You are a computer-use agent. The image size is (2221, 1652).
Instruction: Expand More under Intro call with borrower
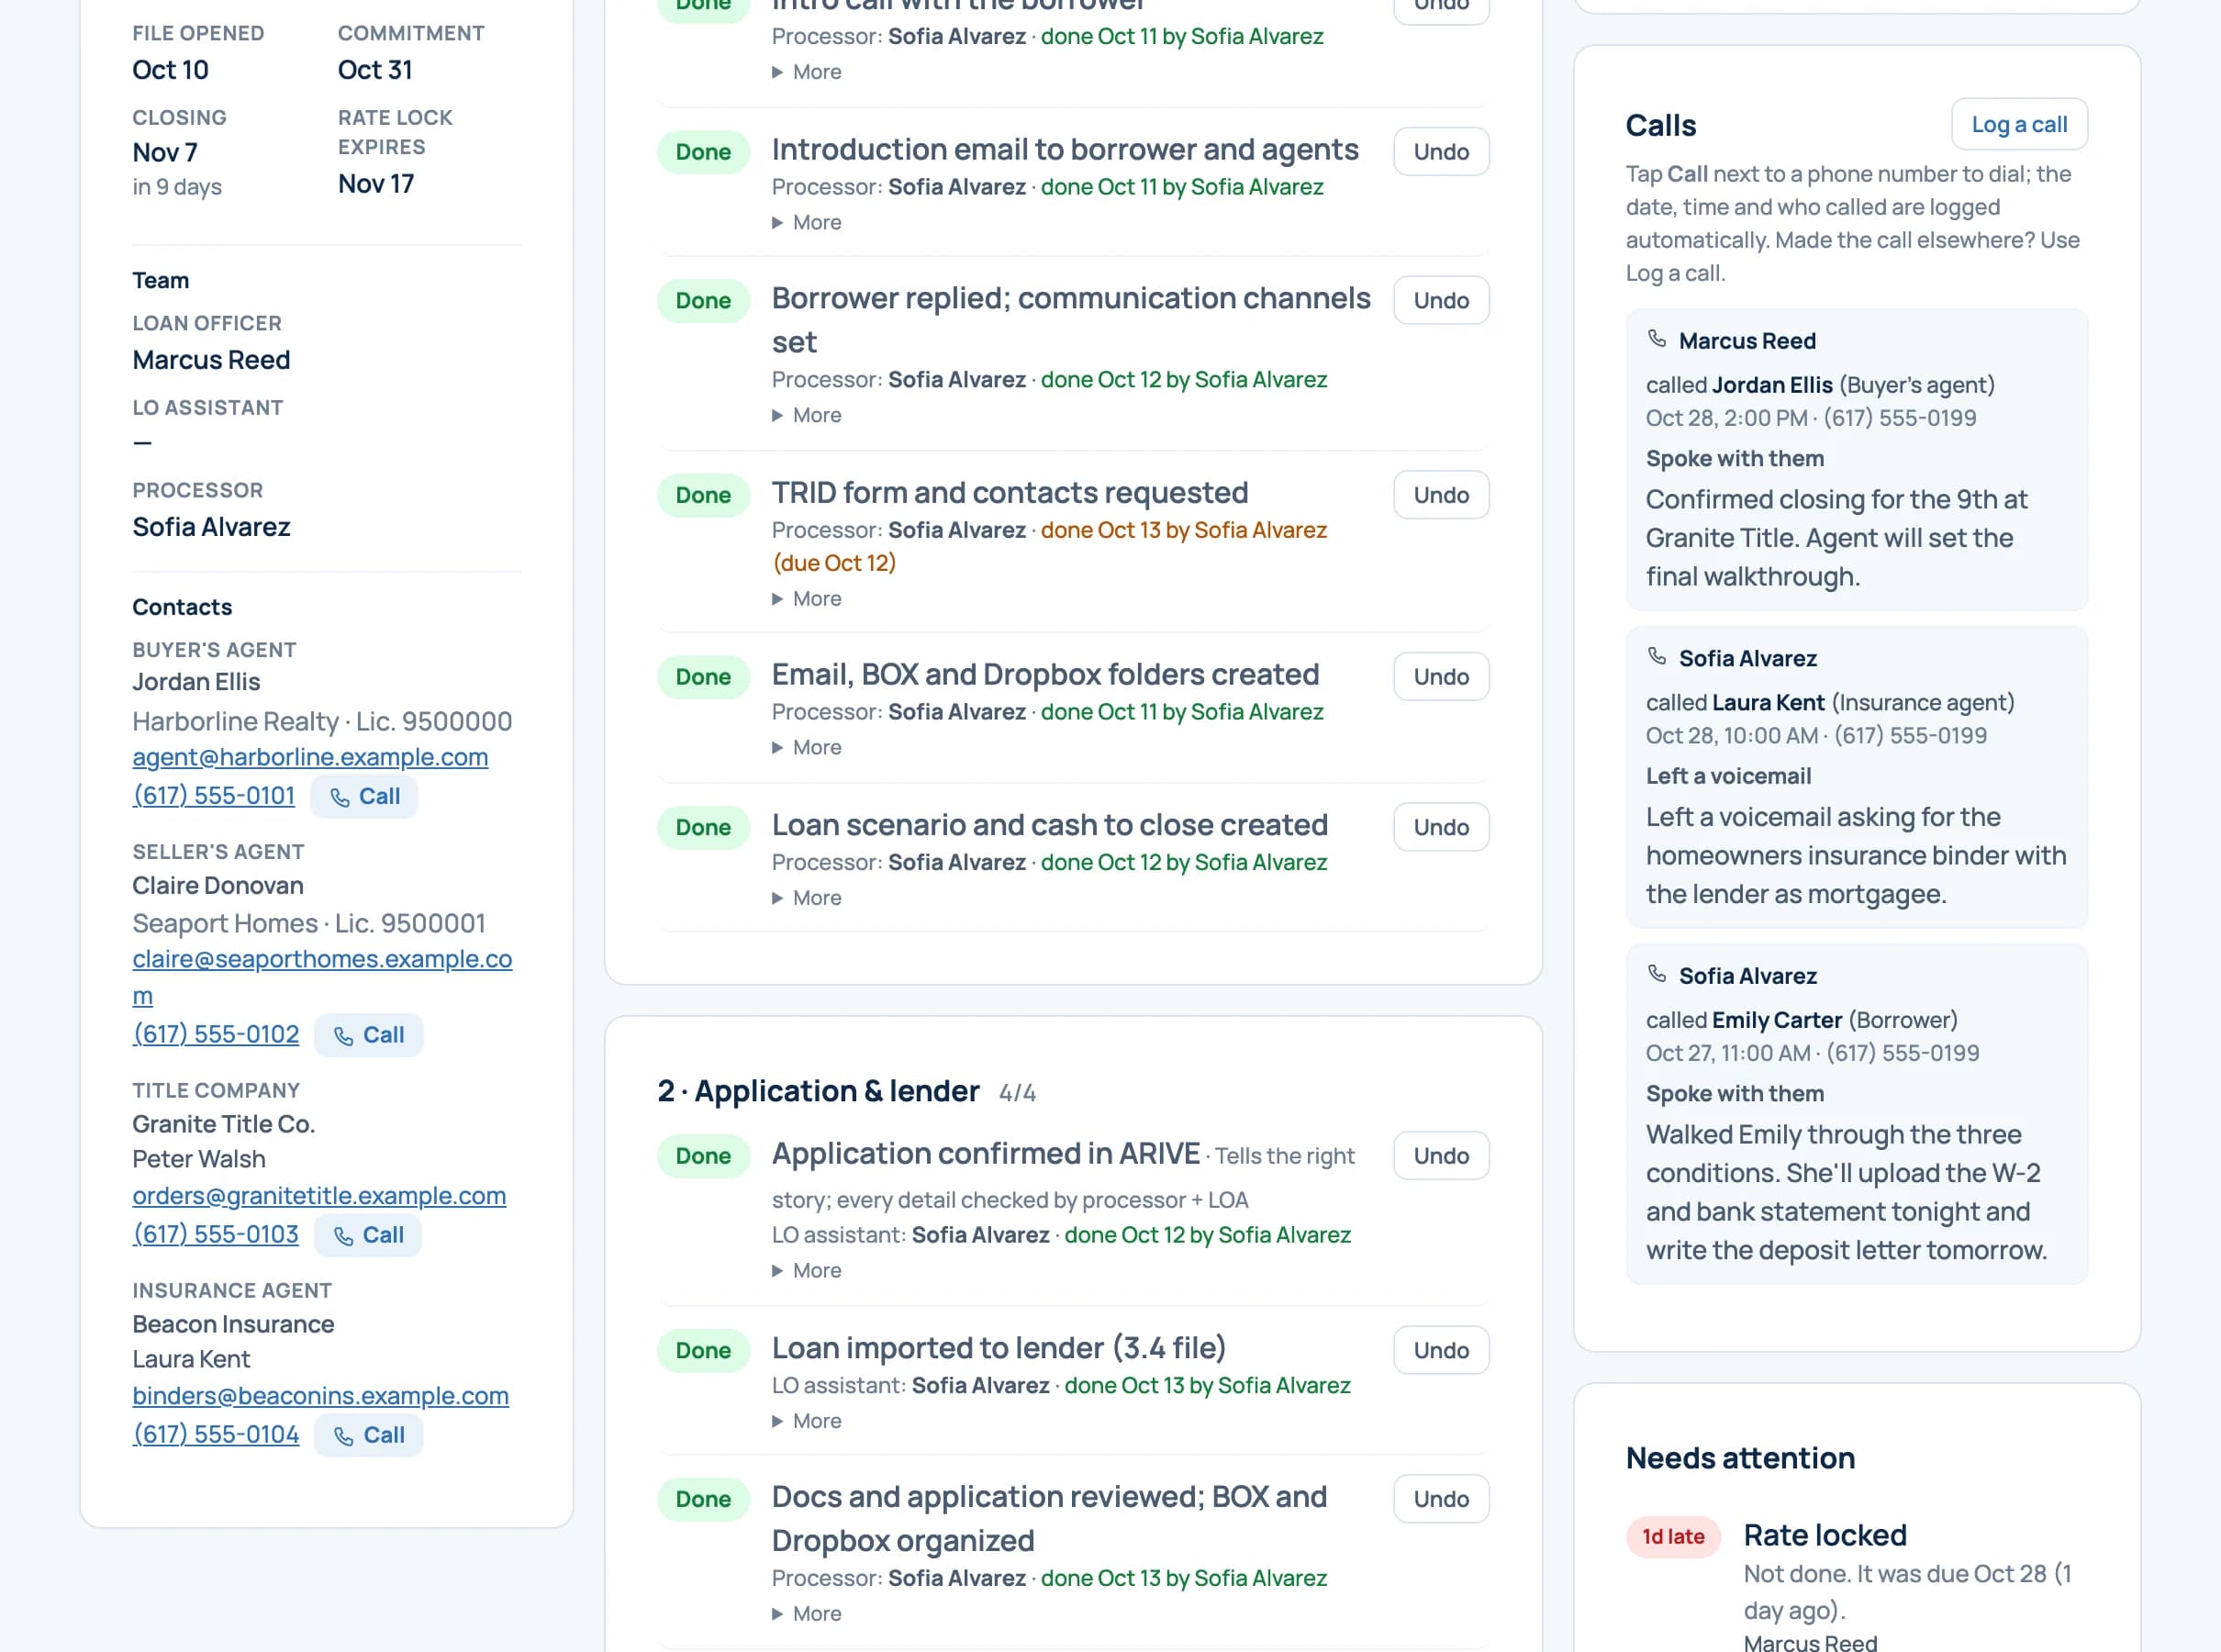tap(806, 72)
